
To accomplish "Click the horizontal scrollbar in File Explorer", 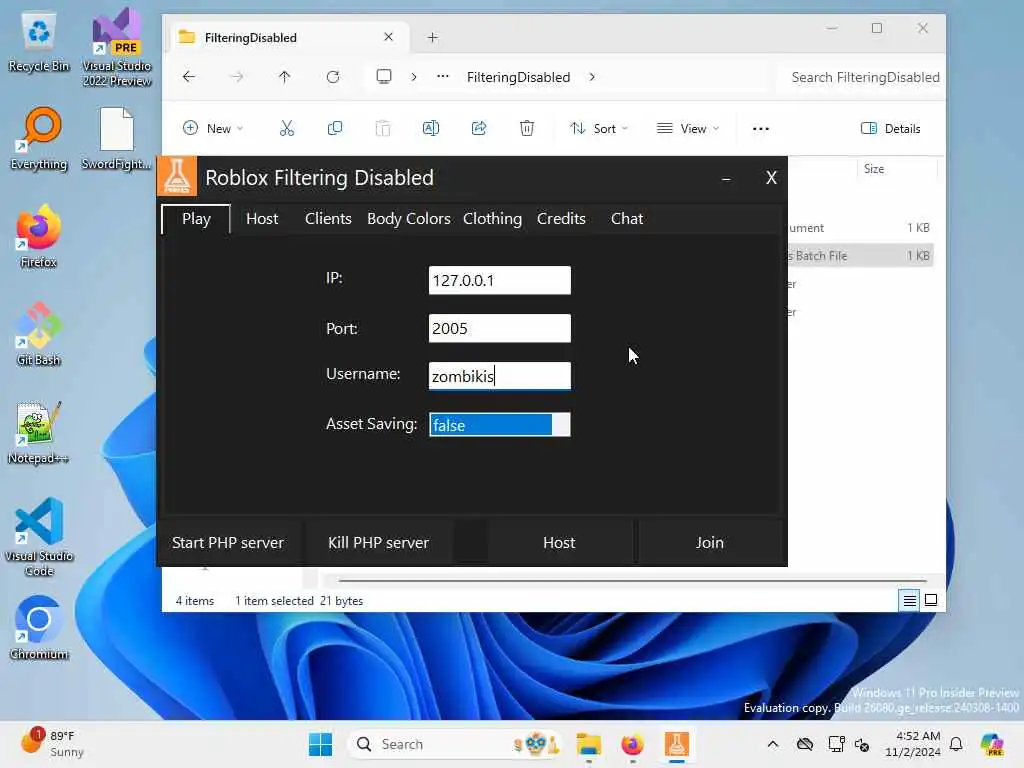I will 632,580.
